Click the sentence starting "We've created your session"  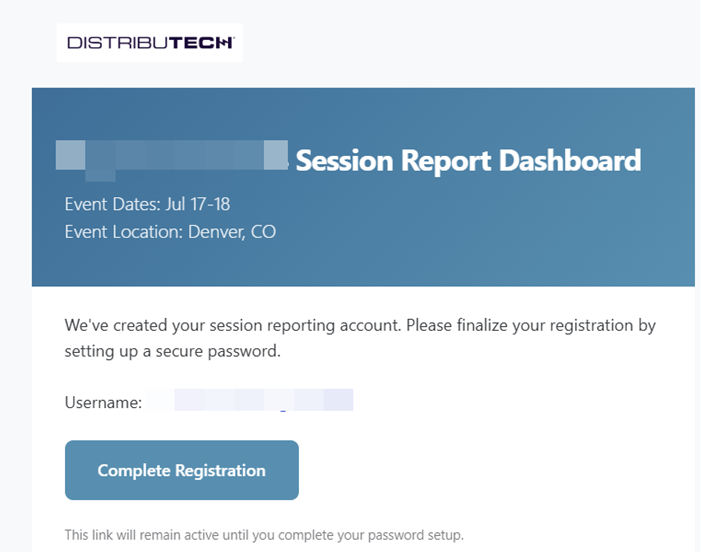click(360, 325)
